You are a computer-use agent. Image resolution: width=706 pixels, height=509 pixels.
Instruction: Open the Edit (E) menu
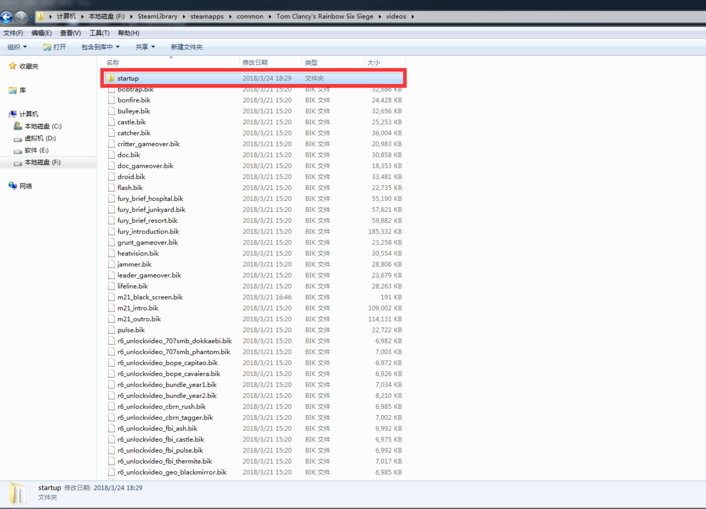(41, 33)
